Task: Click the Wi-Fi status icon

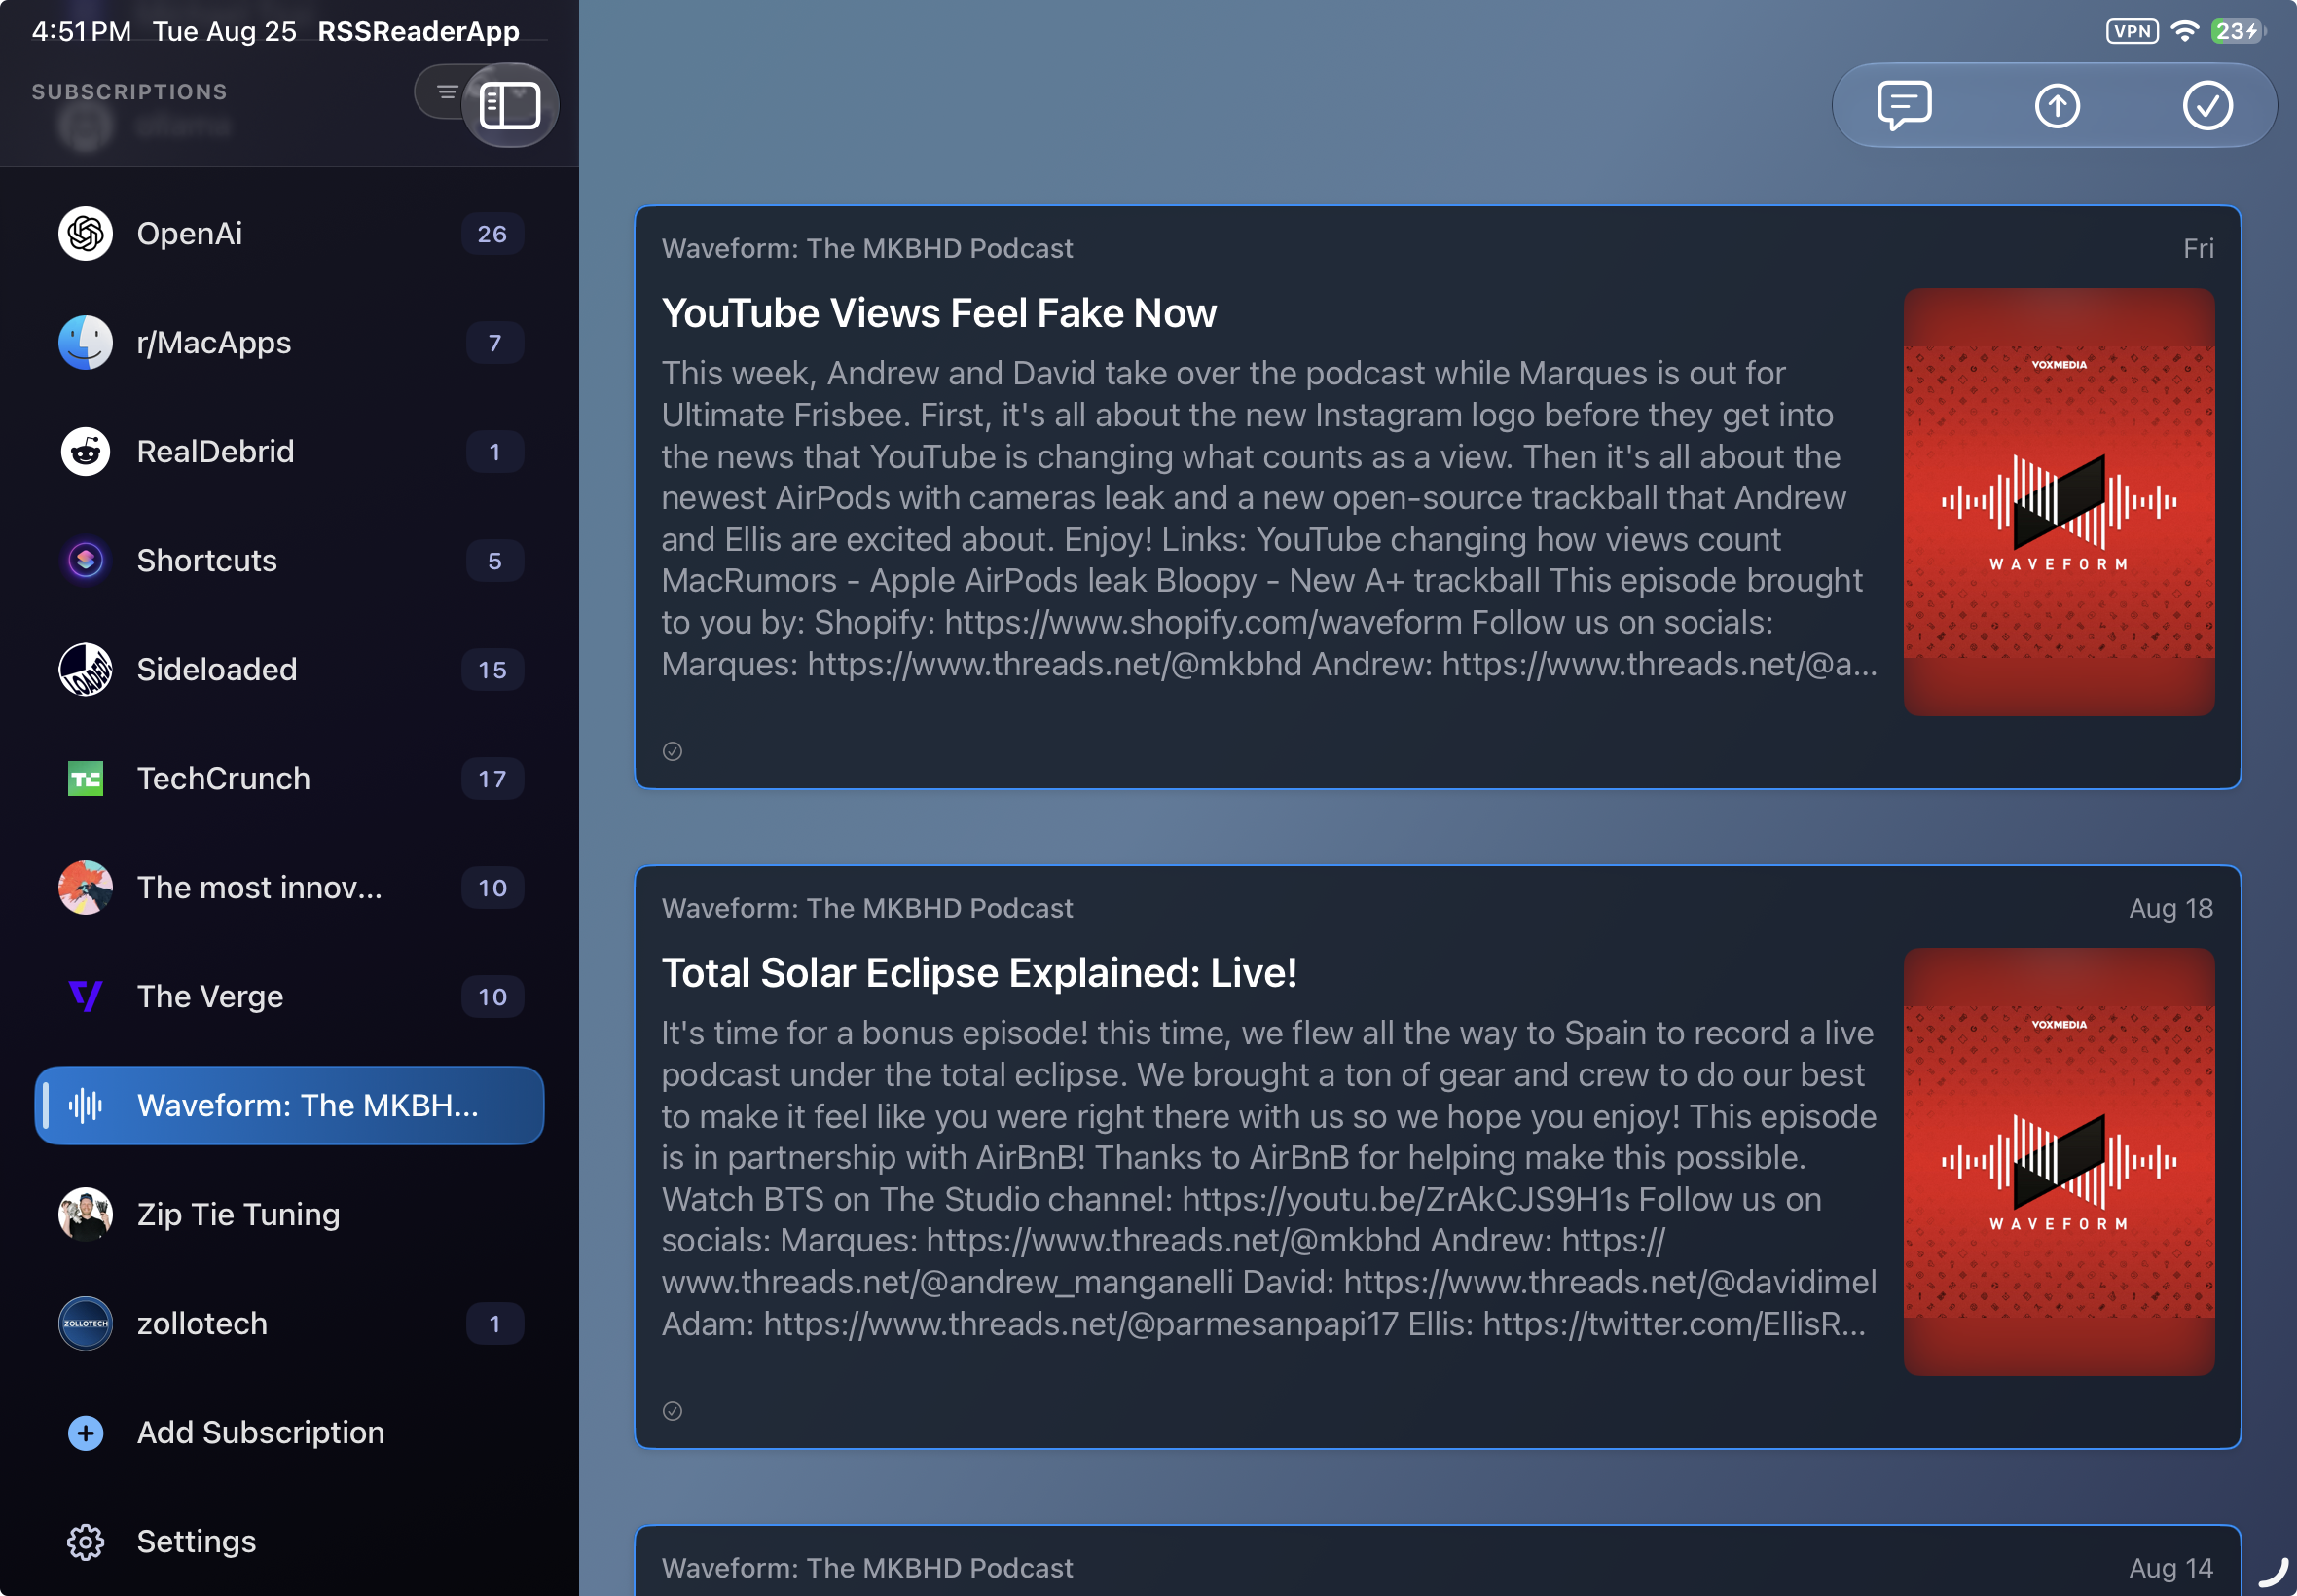Action: pyautogui.click(x=2184, y=31)
